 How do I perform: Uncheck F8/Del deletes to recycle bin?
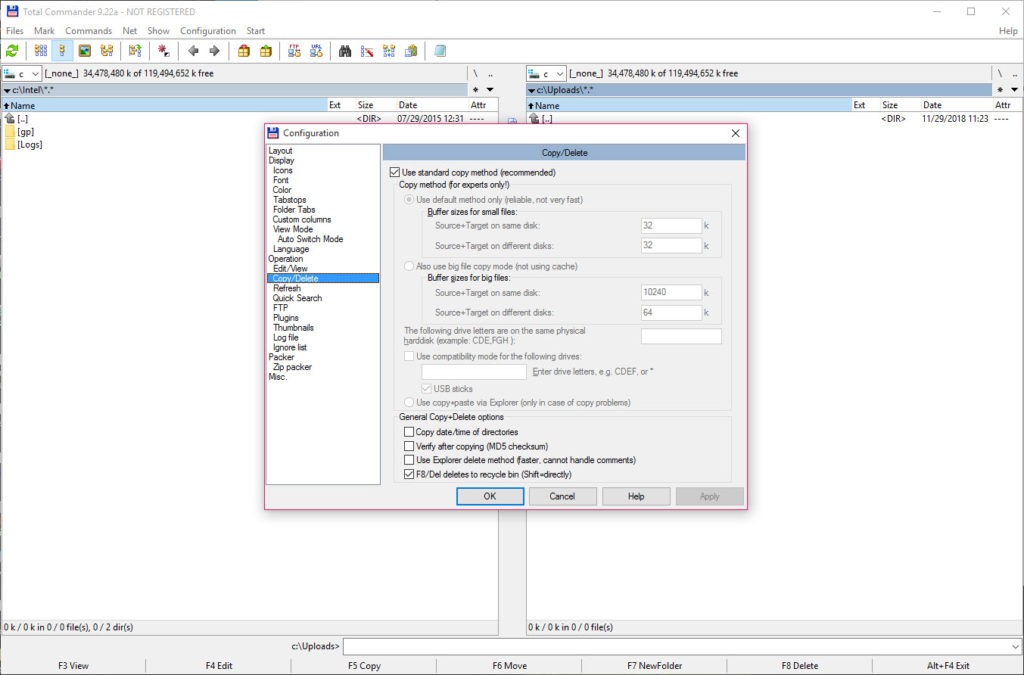(x=409, y=475)
